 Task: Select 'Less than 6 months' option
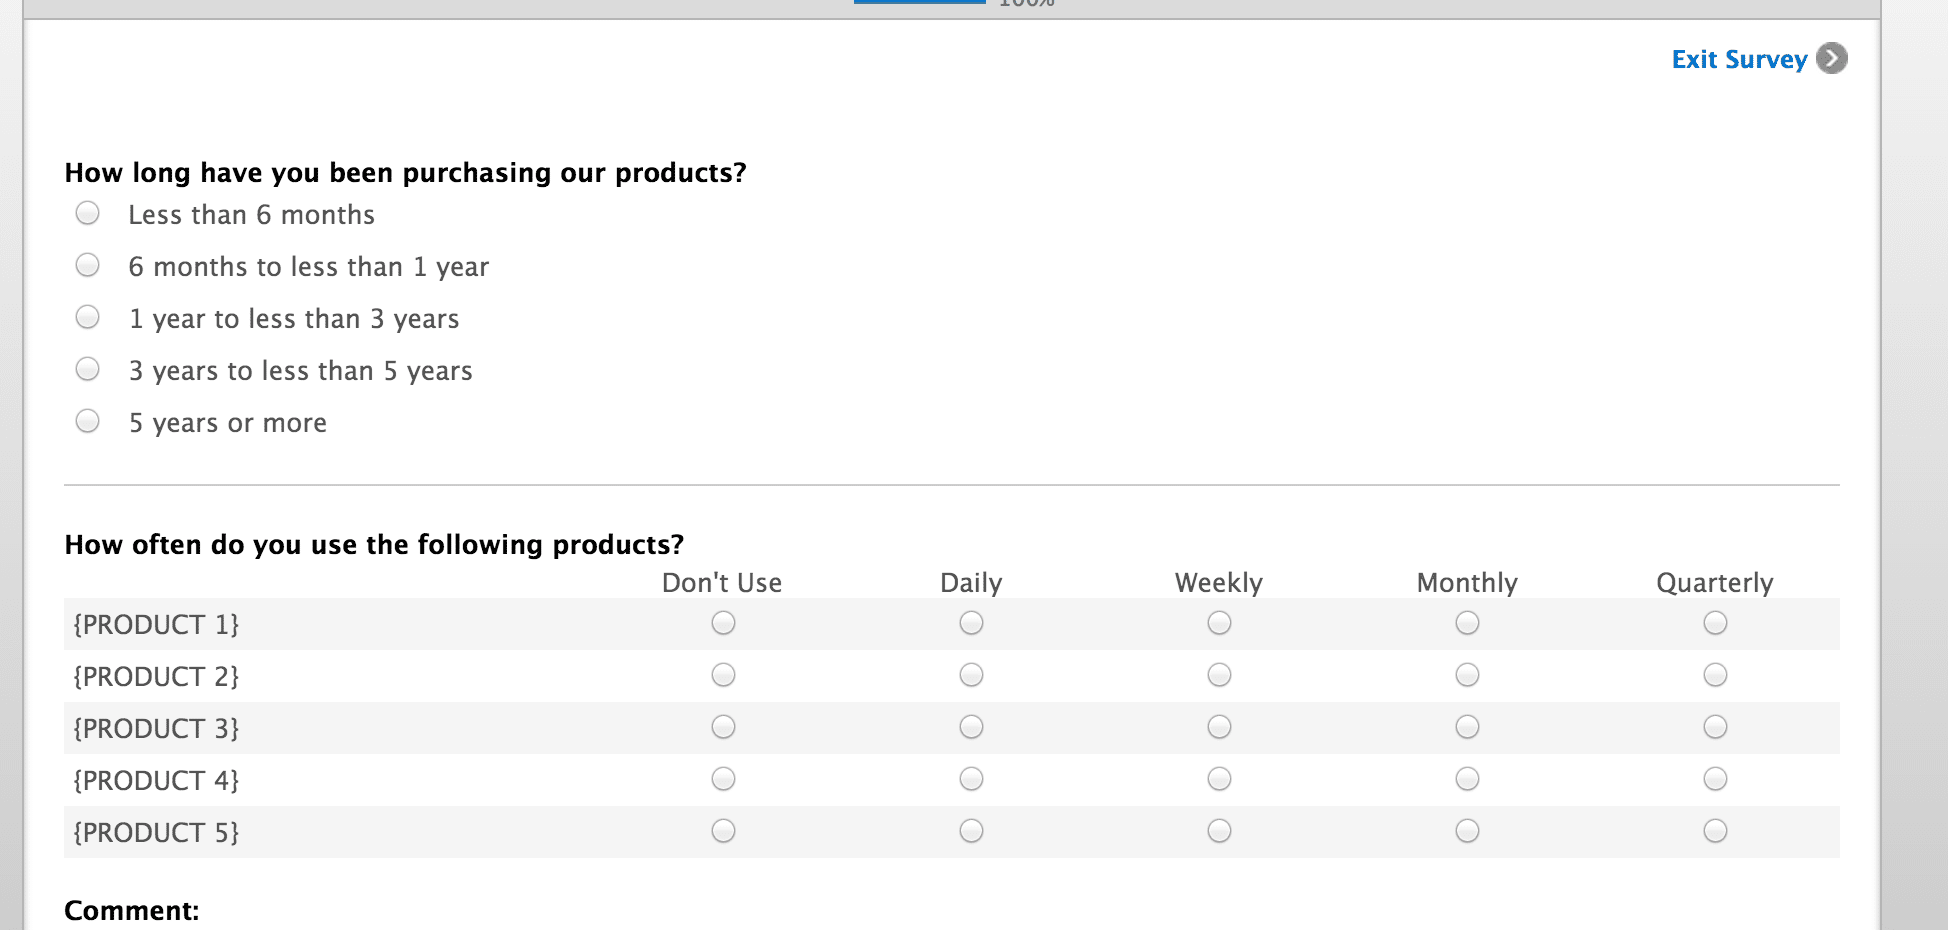88,213
